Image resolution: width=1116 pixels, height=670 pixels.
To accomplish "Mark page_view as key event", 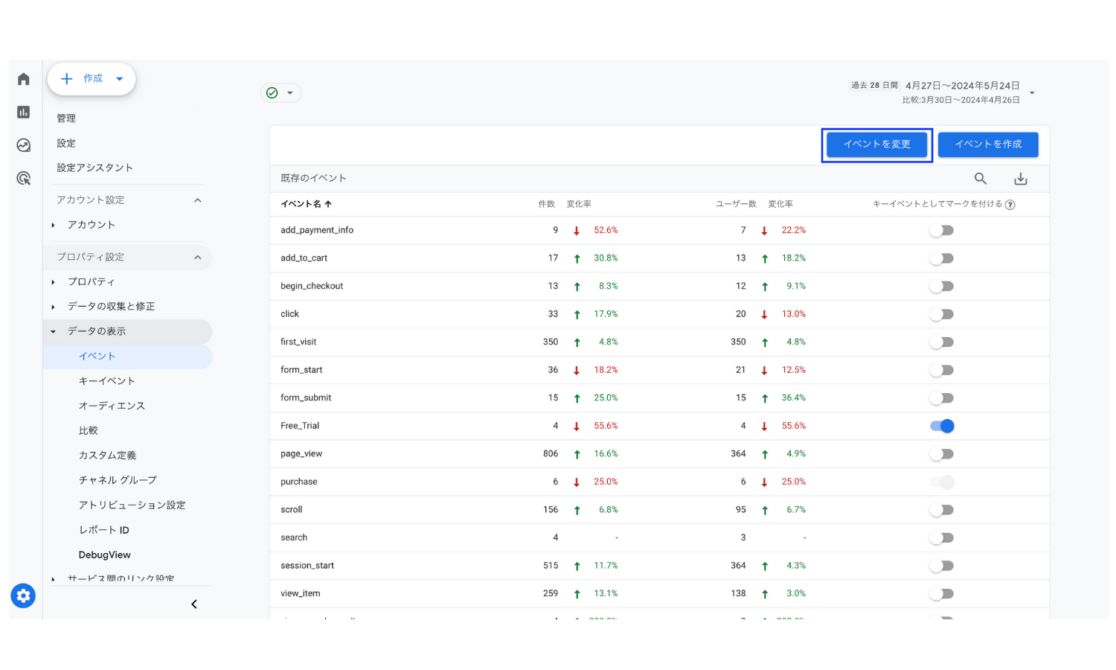I will (942, 454).
